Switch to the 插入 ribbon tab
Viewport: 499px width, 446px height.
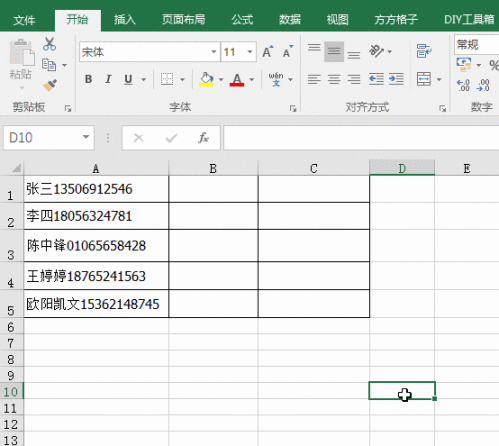pos(125,20)
